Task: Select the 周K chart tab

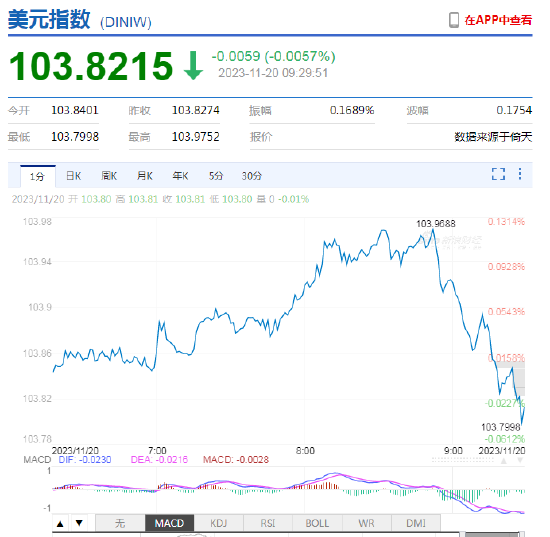Action: coord(109,176)
